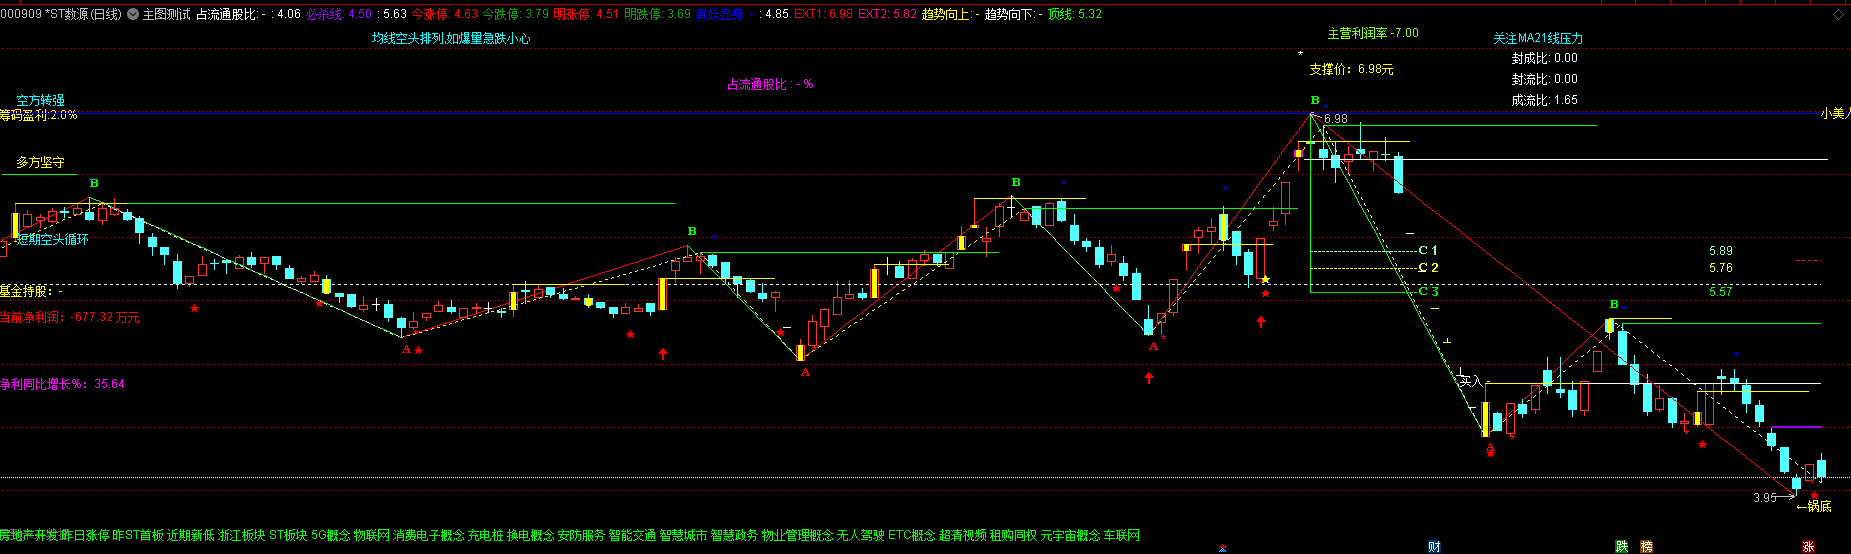Click the green 跌 marker icon
Viewport: 1851px width, 554px height.
click(x=1622, y=546)
